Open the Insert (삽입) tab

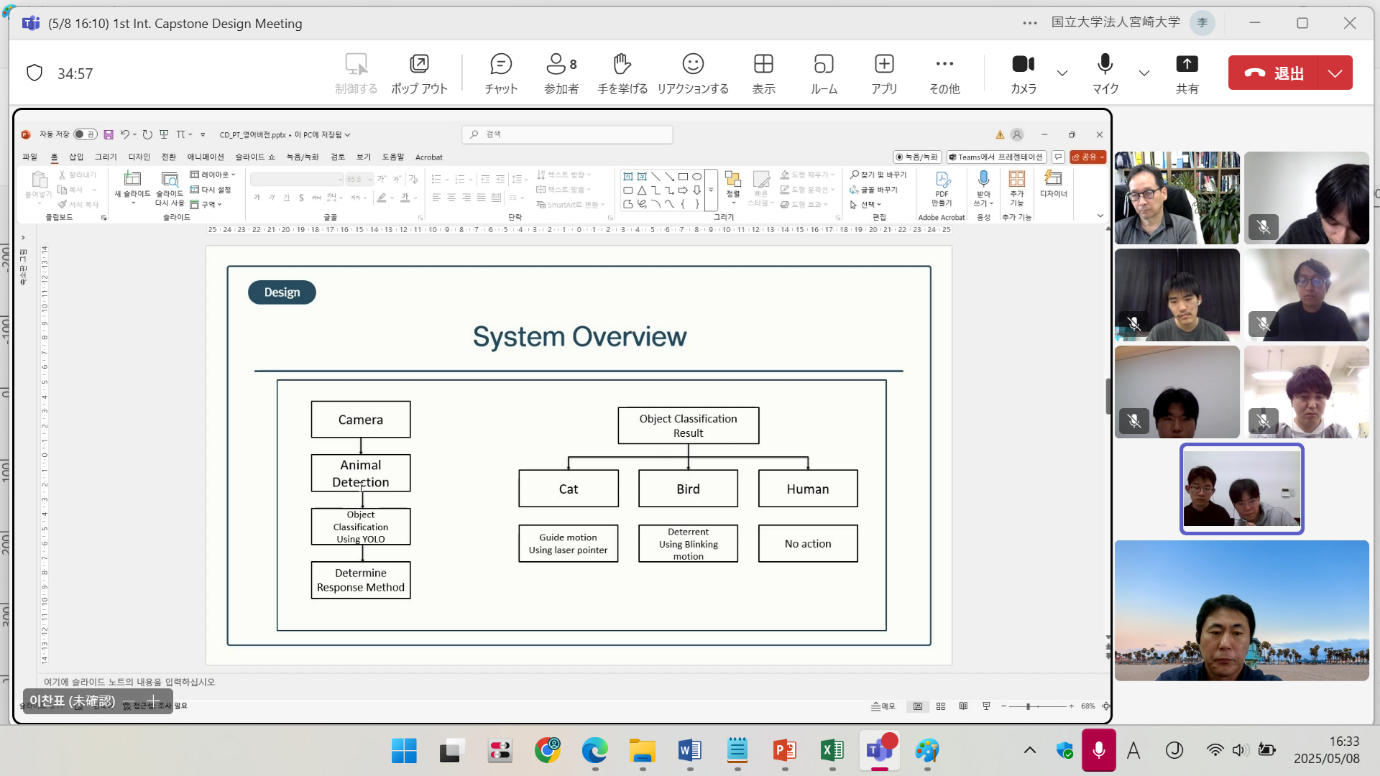tap(77, 157)
